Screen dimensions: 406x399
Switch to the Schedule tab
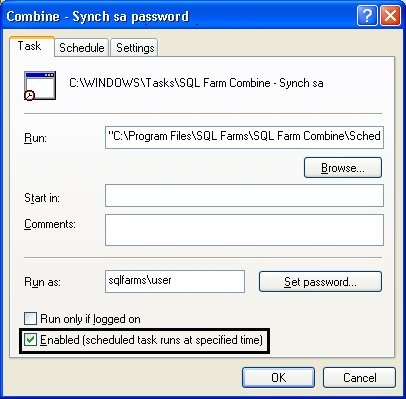click(x=82, y=48)
